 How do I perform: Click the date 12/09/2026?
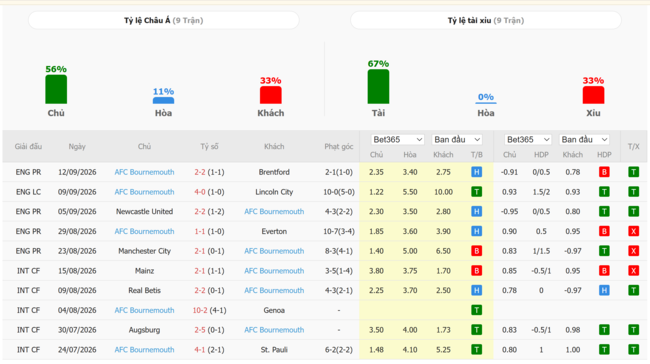[x=77, y=172]
